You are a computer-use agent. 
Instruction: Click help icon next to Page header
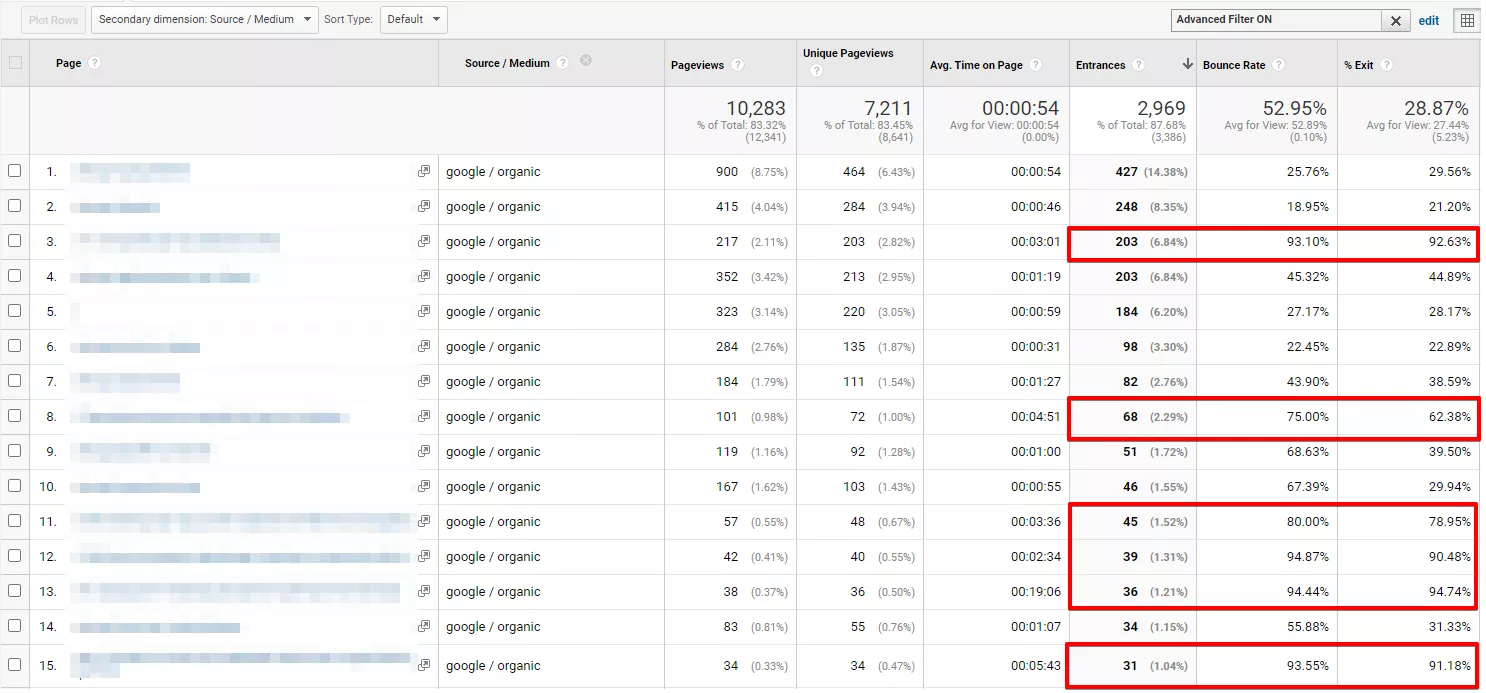pyautogui.click(x=95, y=63)
